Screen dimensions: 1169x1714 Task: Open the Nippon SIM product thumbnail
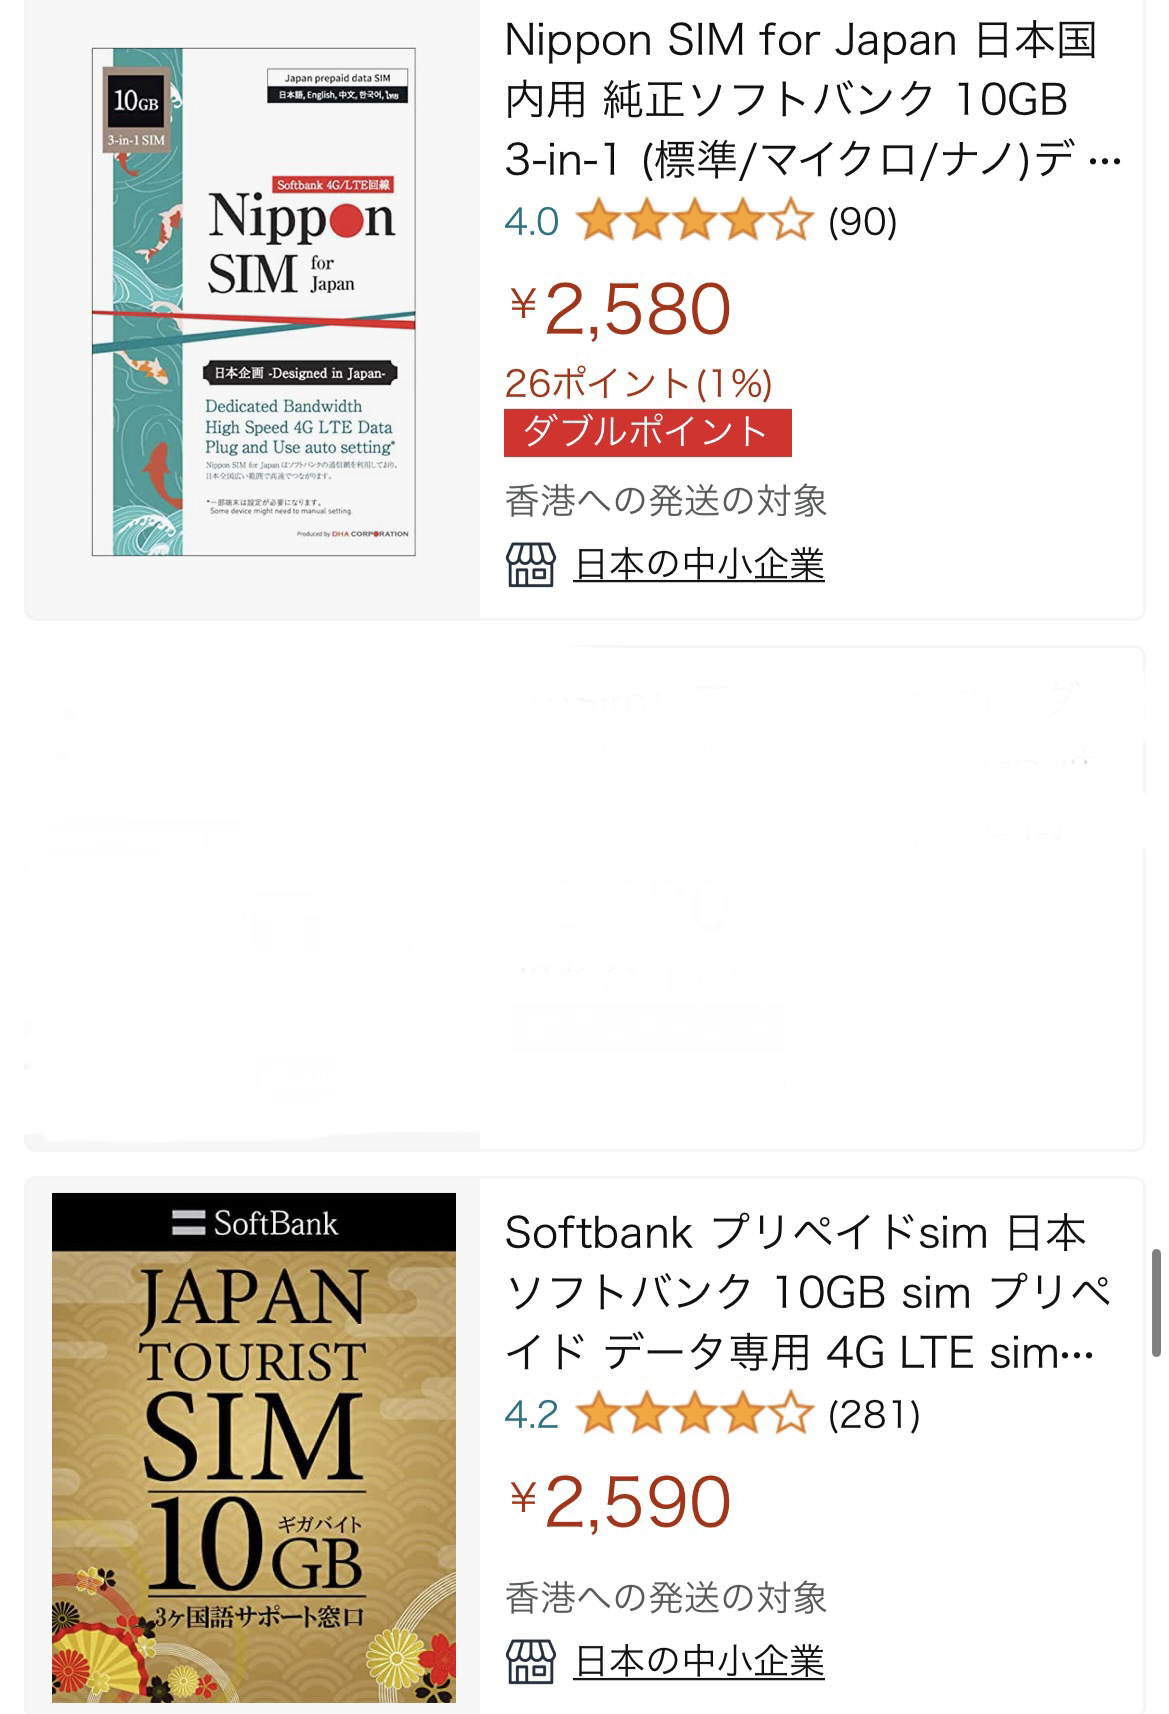(x=253, y=301)
